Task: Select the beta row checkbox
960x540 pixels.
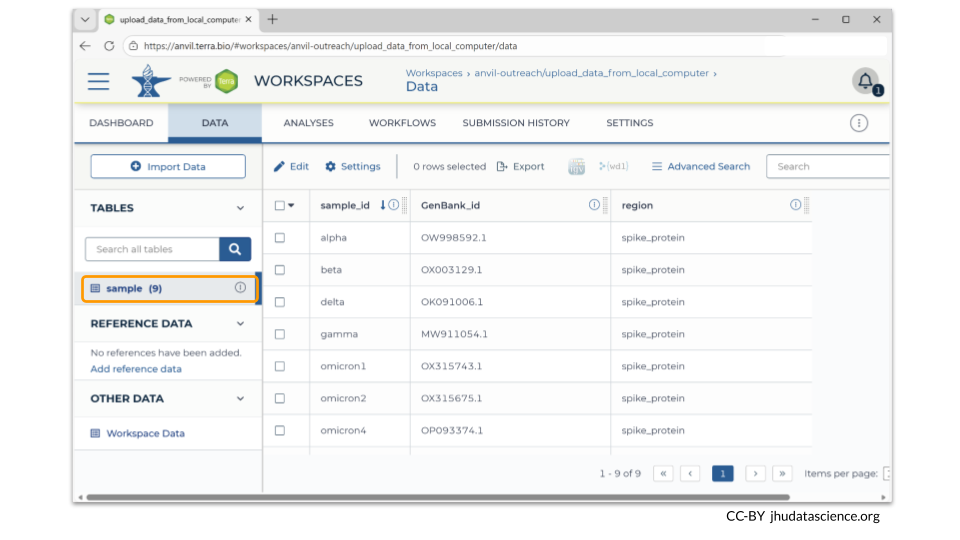Action: click(x=280, y=270)
